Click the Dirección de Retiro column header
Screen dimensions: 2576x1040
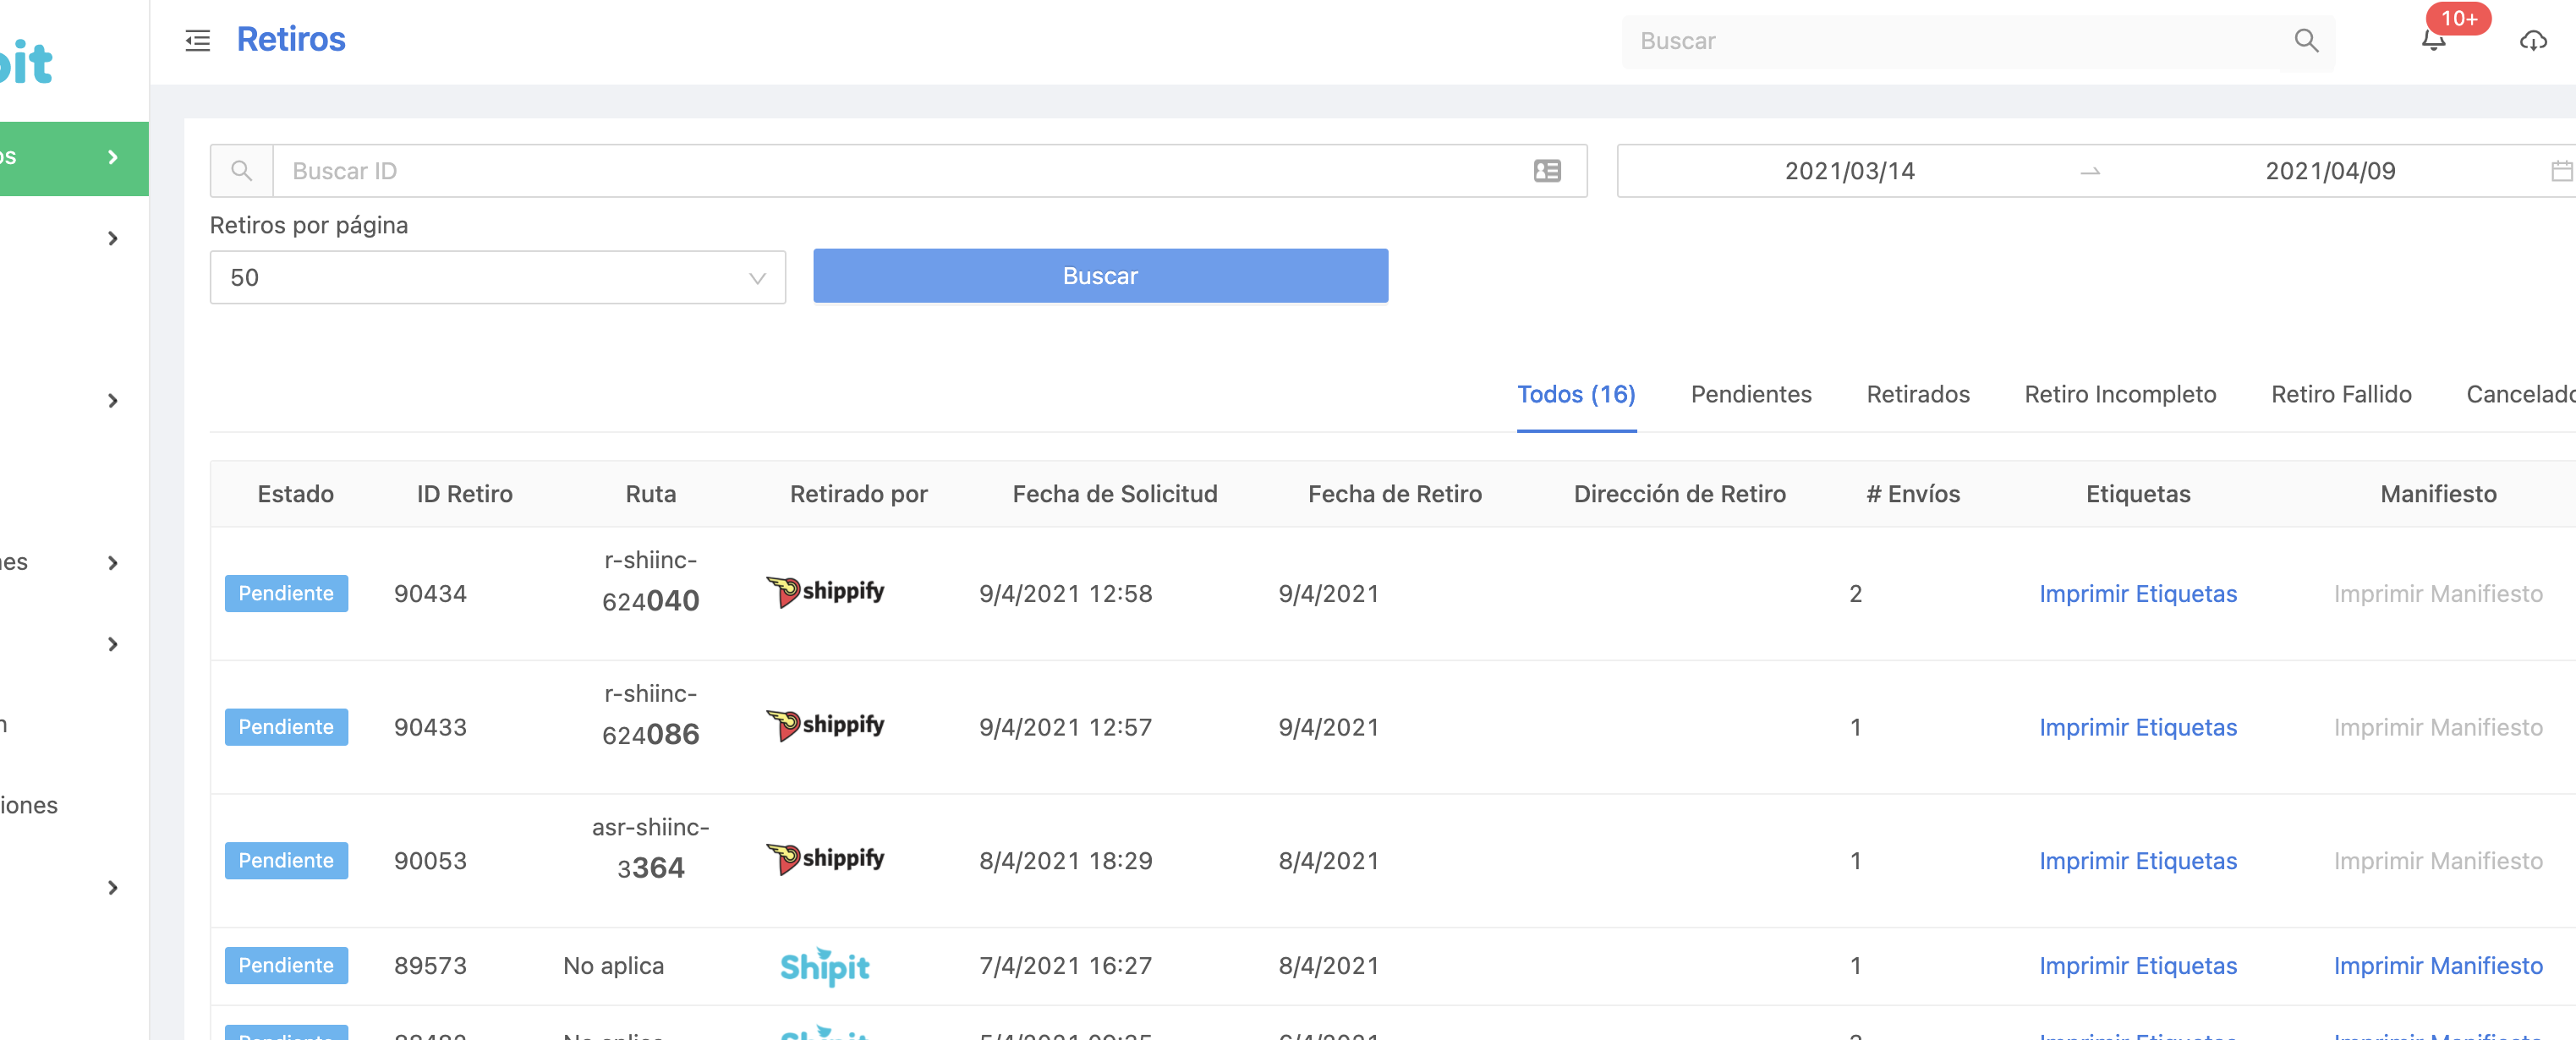[1679, 494]
